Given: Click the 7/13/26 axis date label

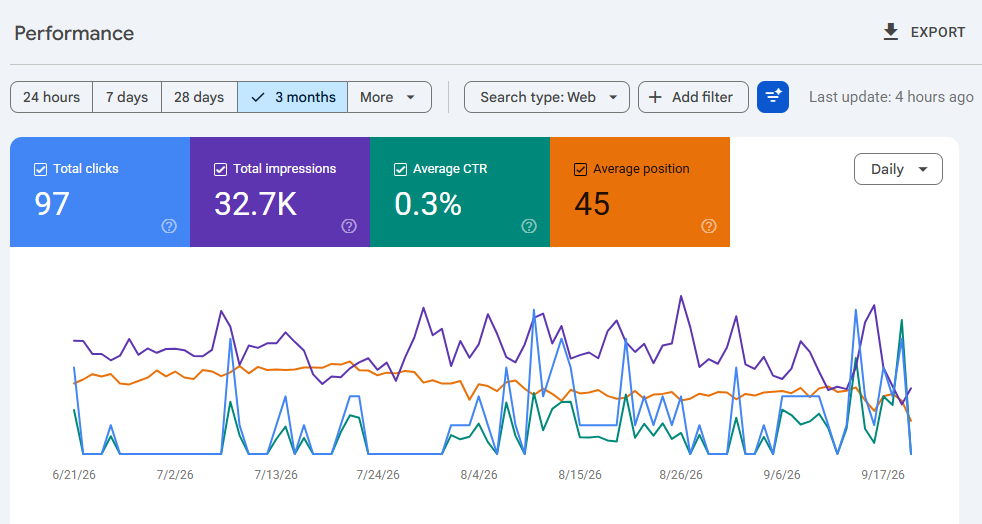Looking at the screenshot, I should pyautogui.click(x=276, y=475).
